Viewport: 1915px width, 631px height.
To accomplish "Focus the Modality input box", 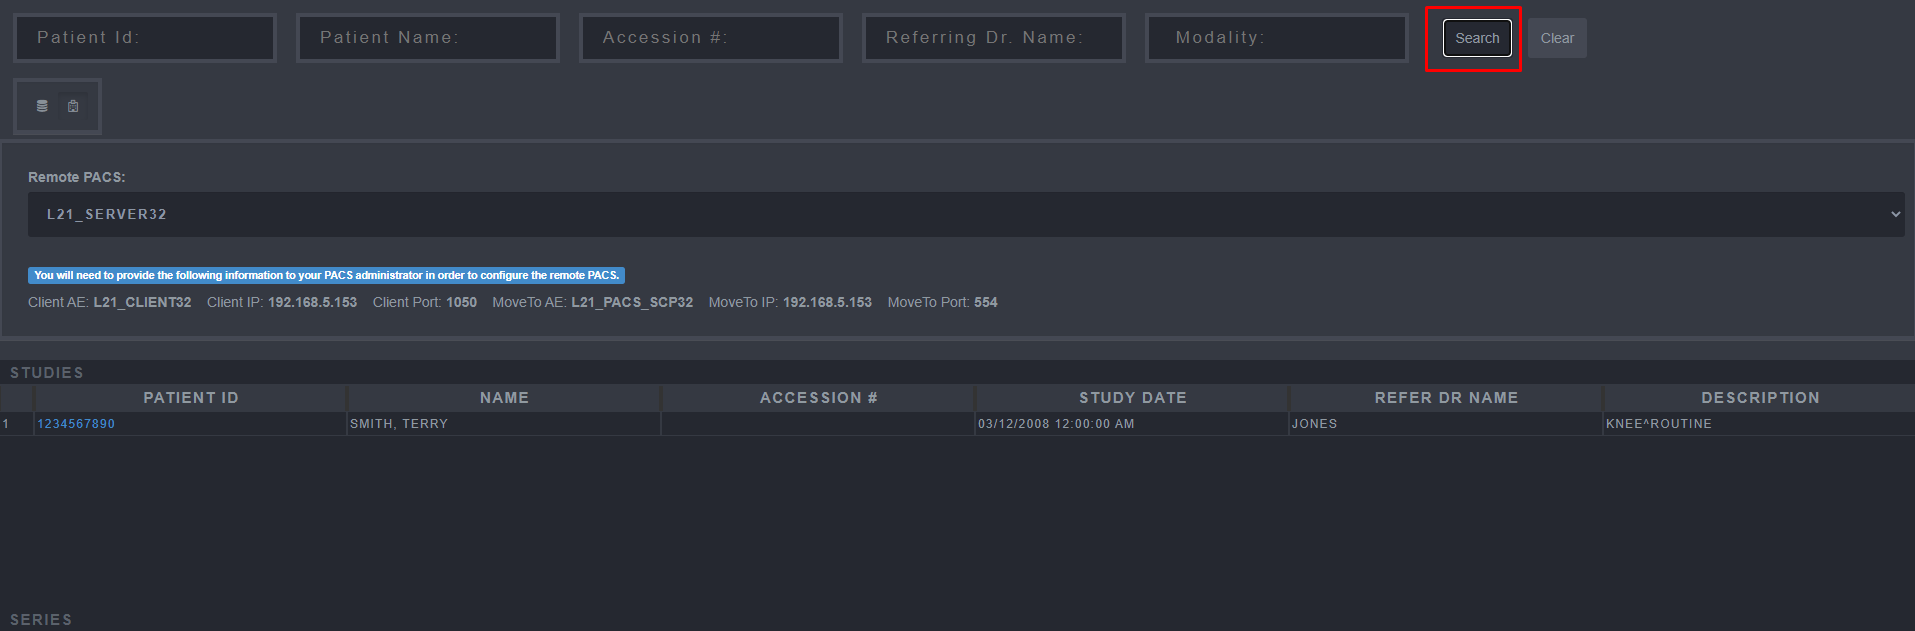I will [x=1276, y=38].
